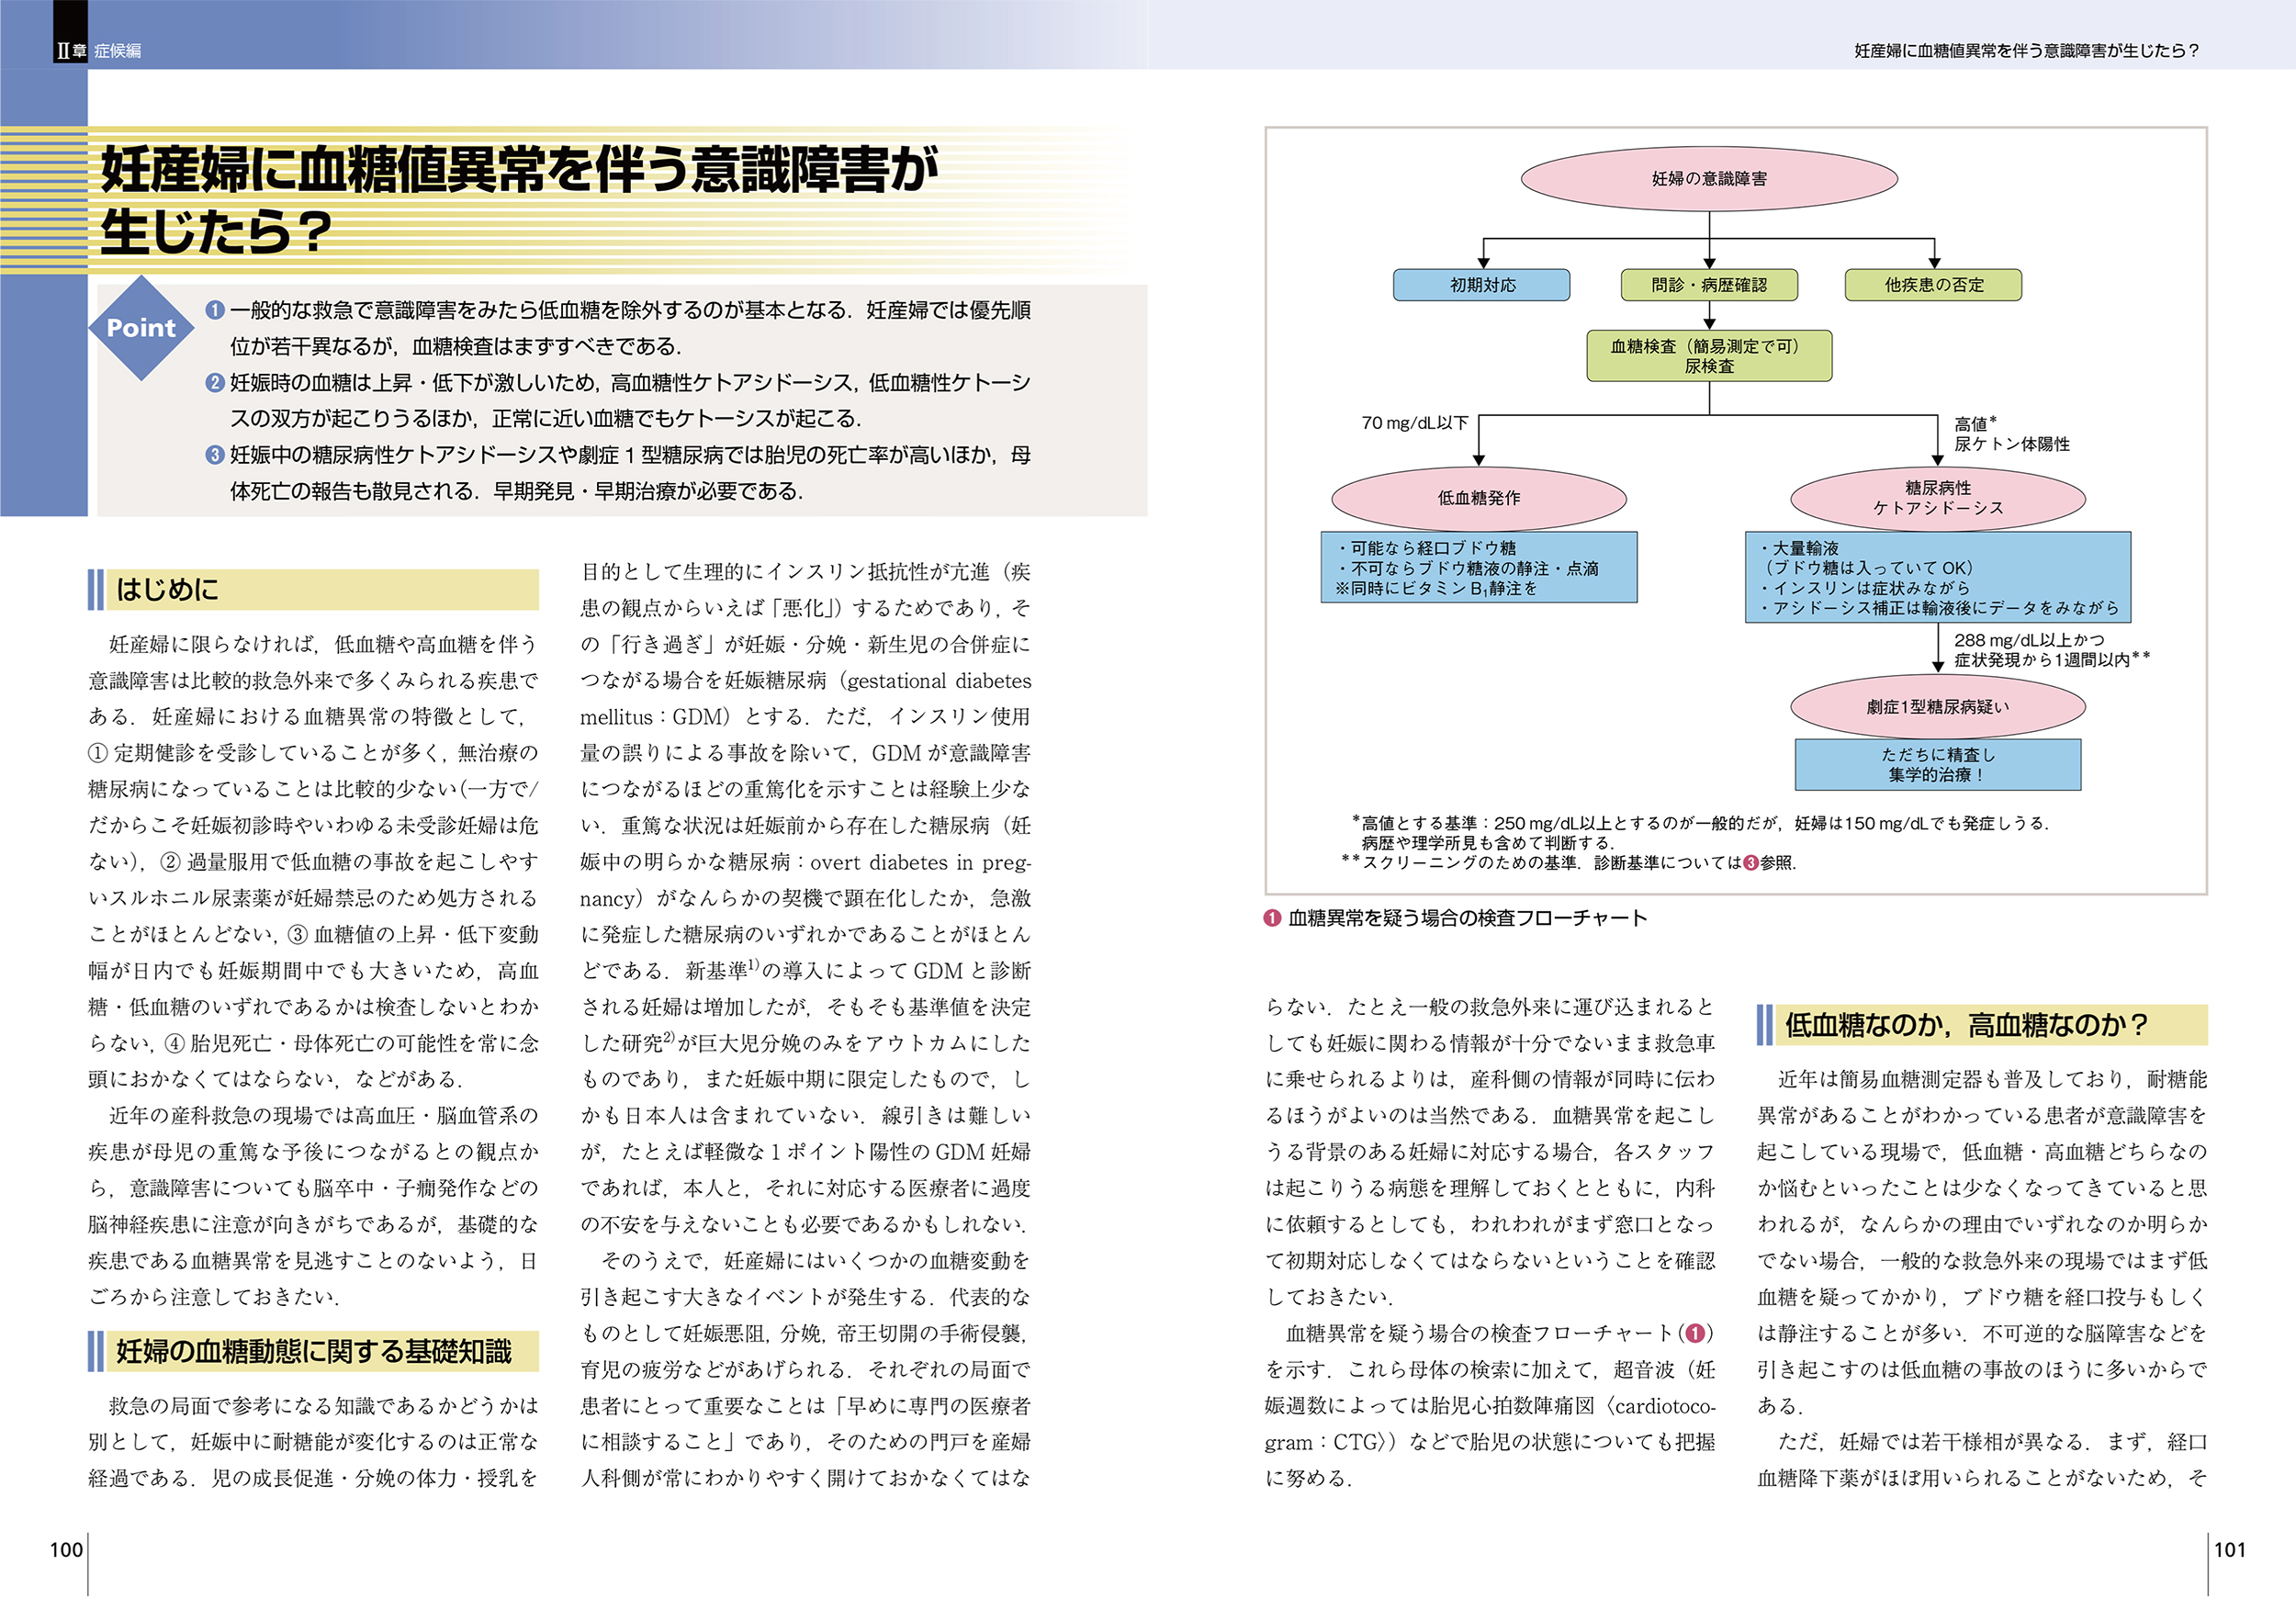Viewport: 2296px width, 1621px height.
Task: Click the 妊婦の血糖動態に関する基礎知識 heading
Action: pyautogui.click(x=313, y=1352)
